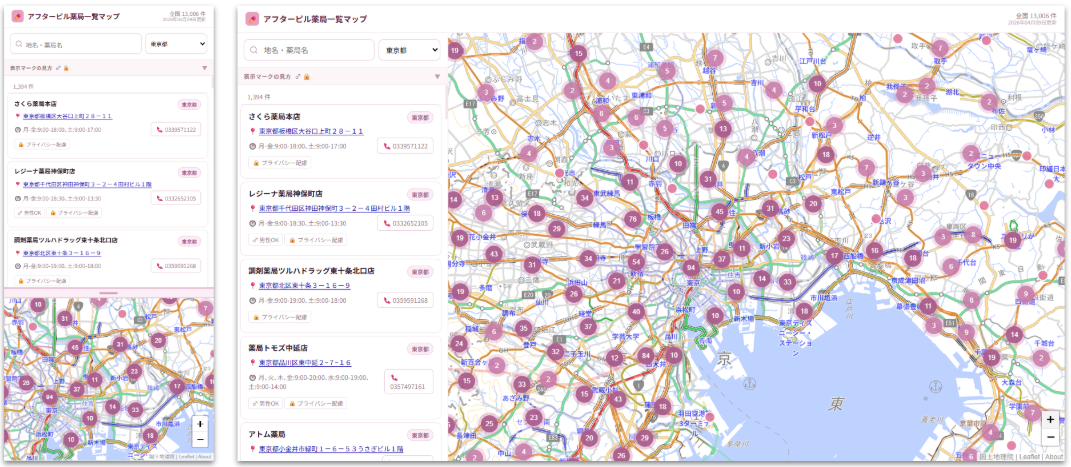This screenshot has height=467, width=1071.
Task: Click the 1,394 件 result count in desktop view
Action: (259, 97)
